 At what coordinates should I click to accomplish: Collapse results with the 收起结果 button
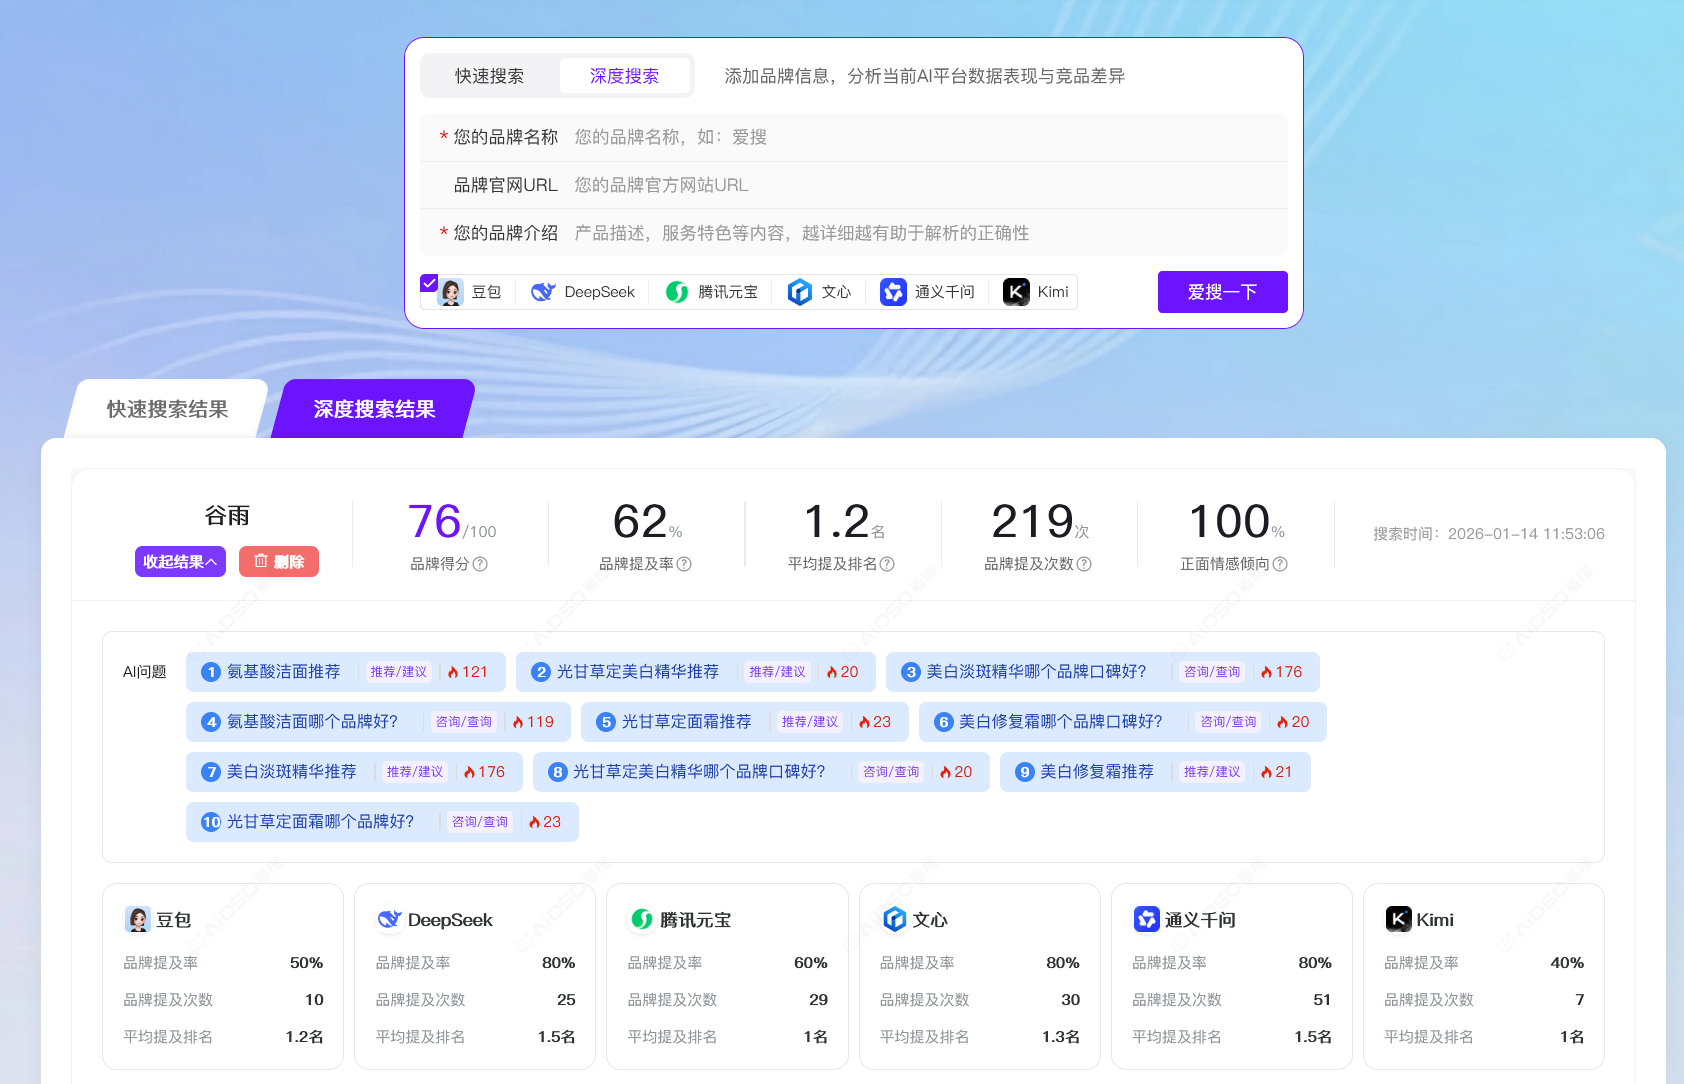pos(180,562)
